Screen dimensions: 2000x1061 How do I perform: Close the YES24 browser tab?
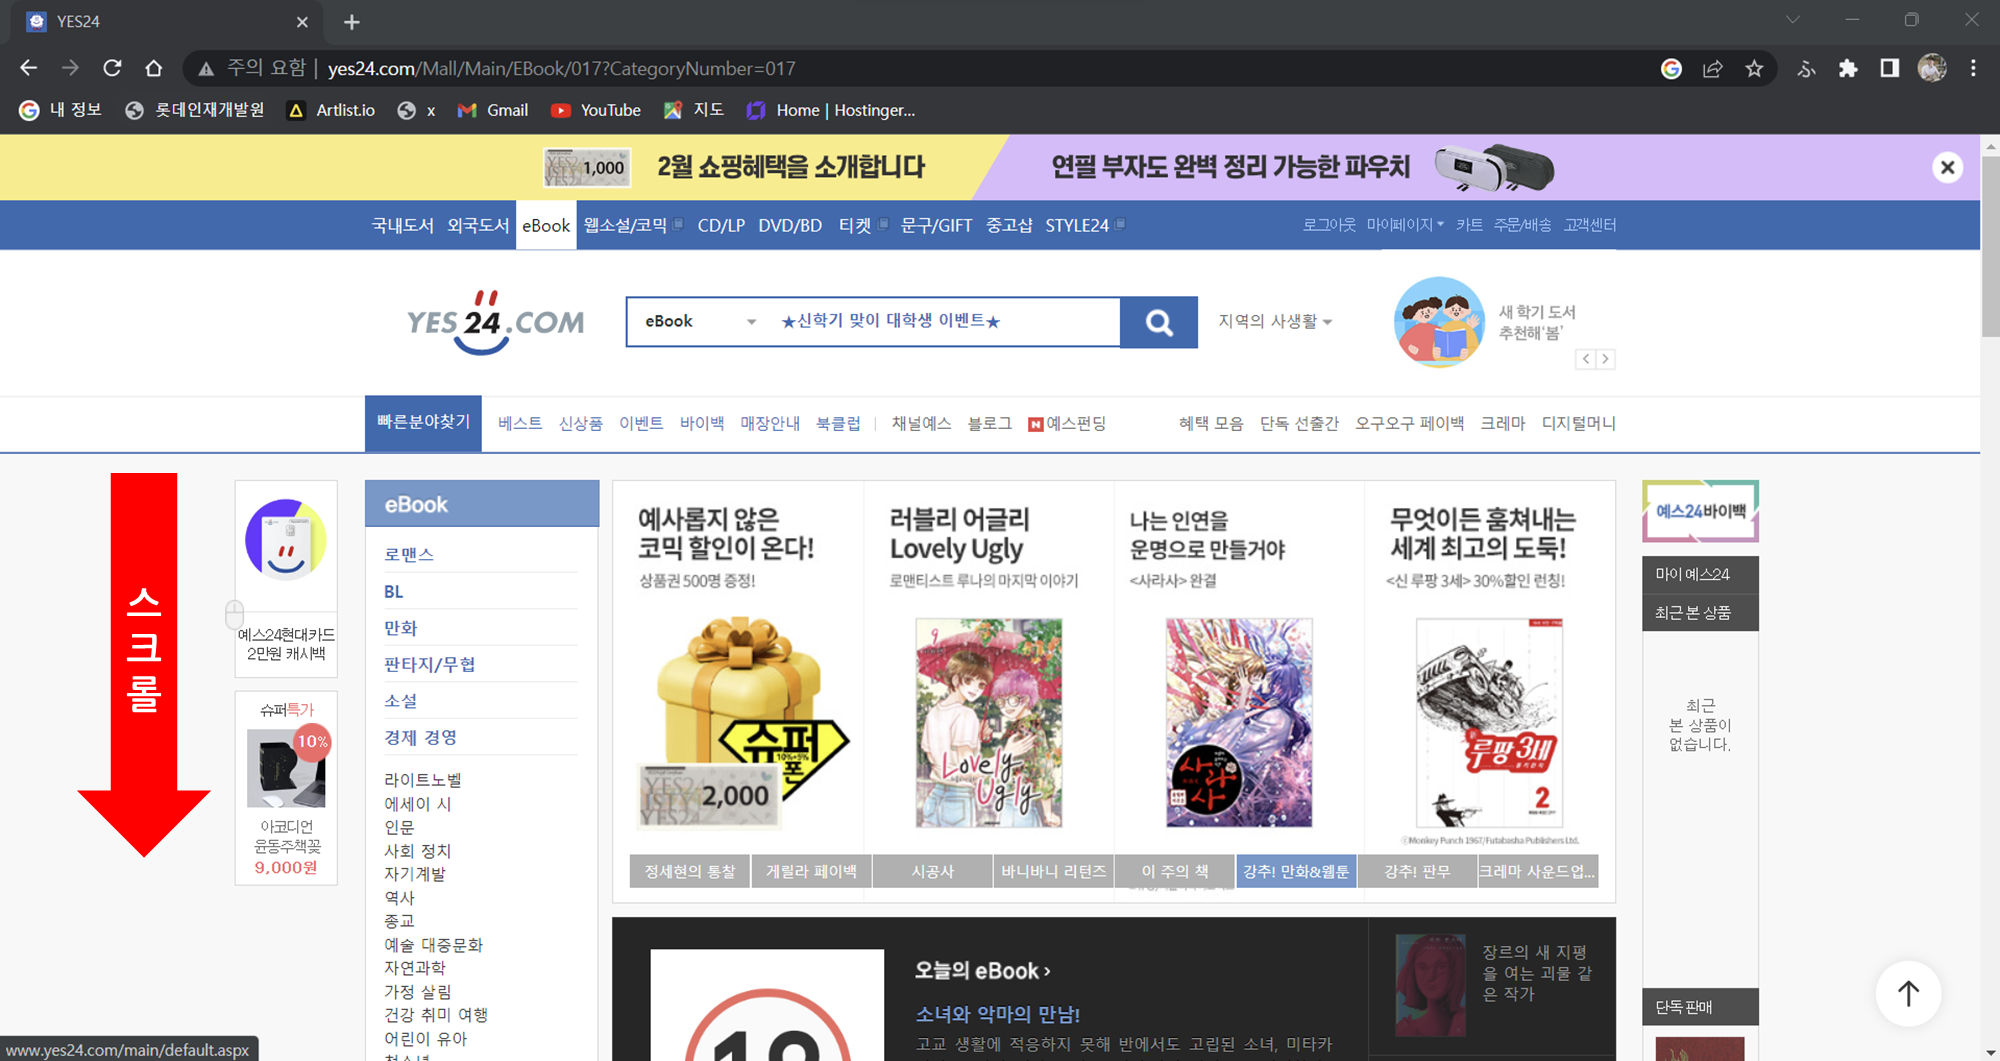[x=303, y=22]
